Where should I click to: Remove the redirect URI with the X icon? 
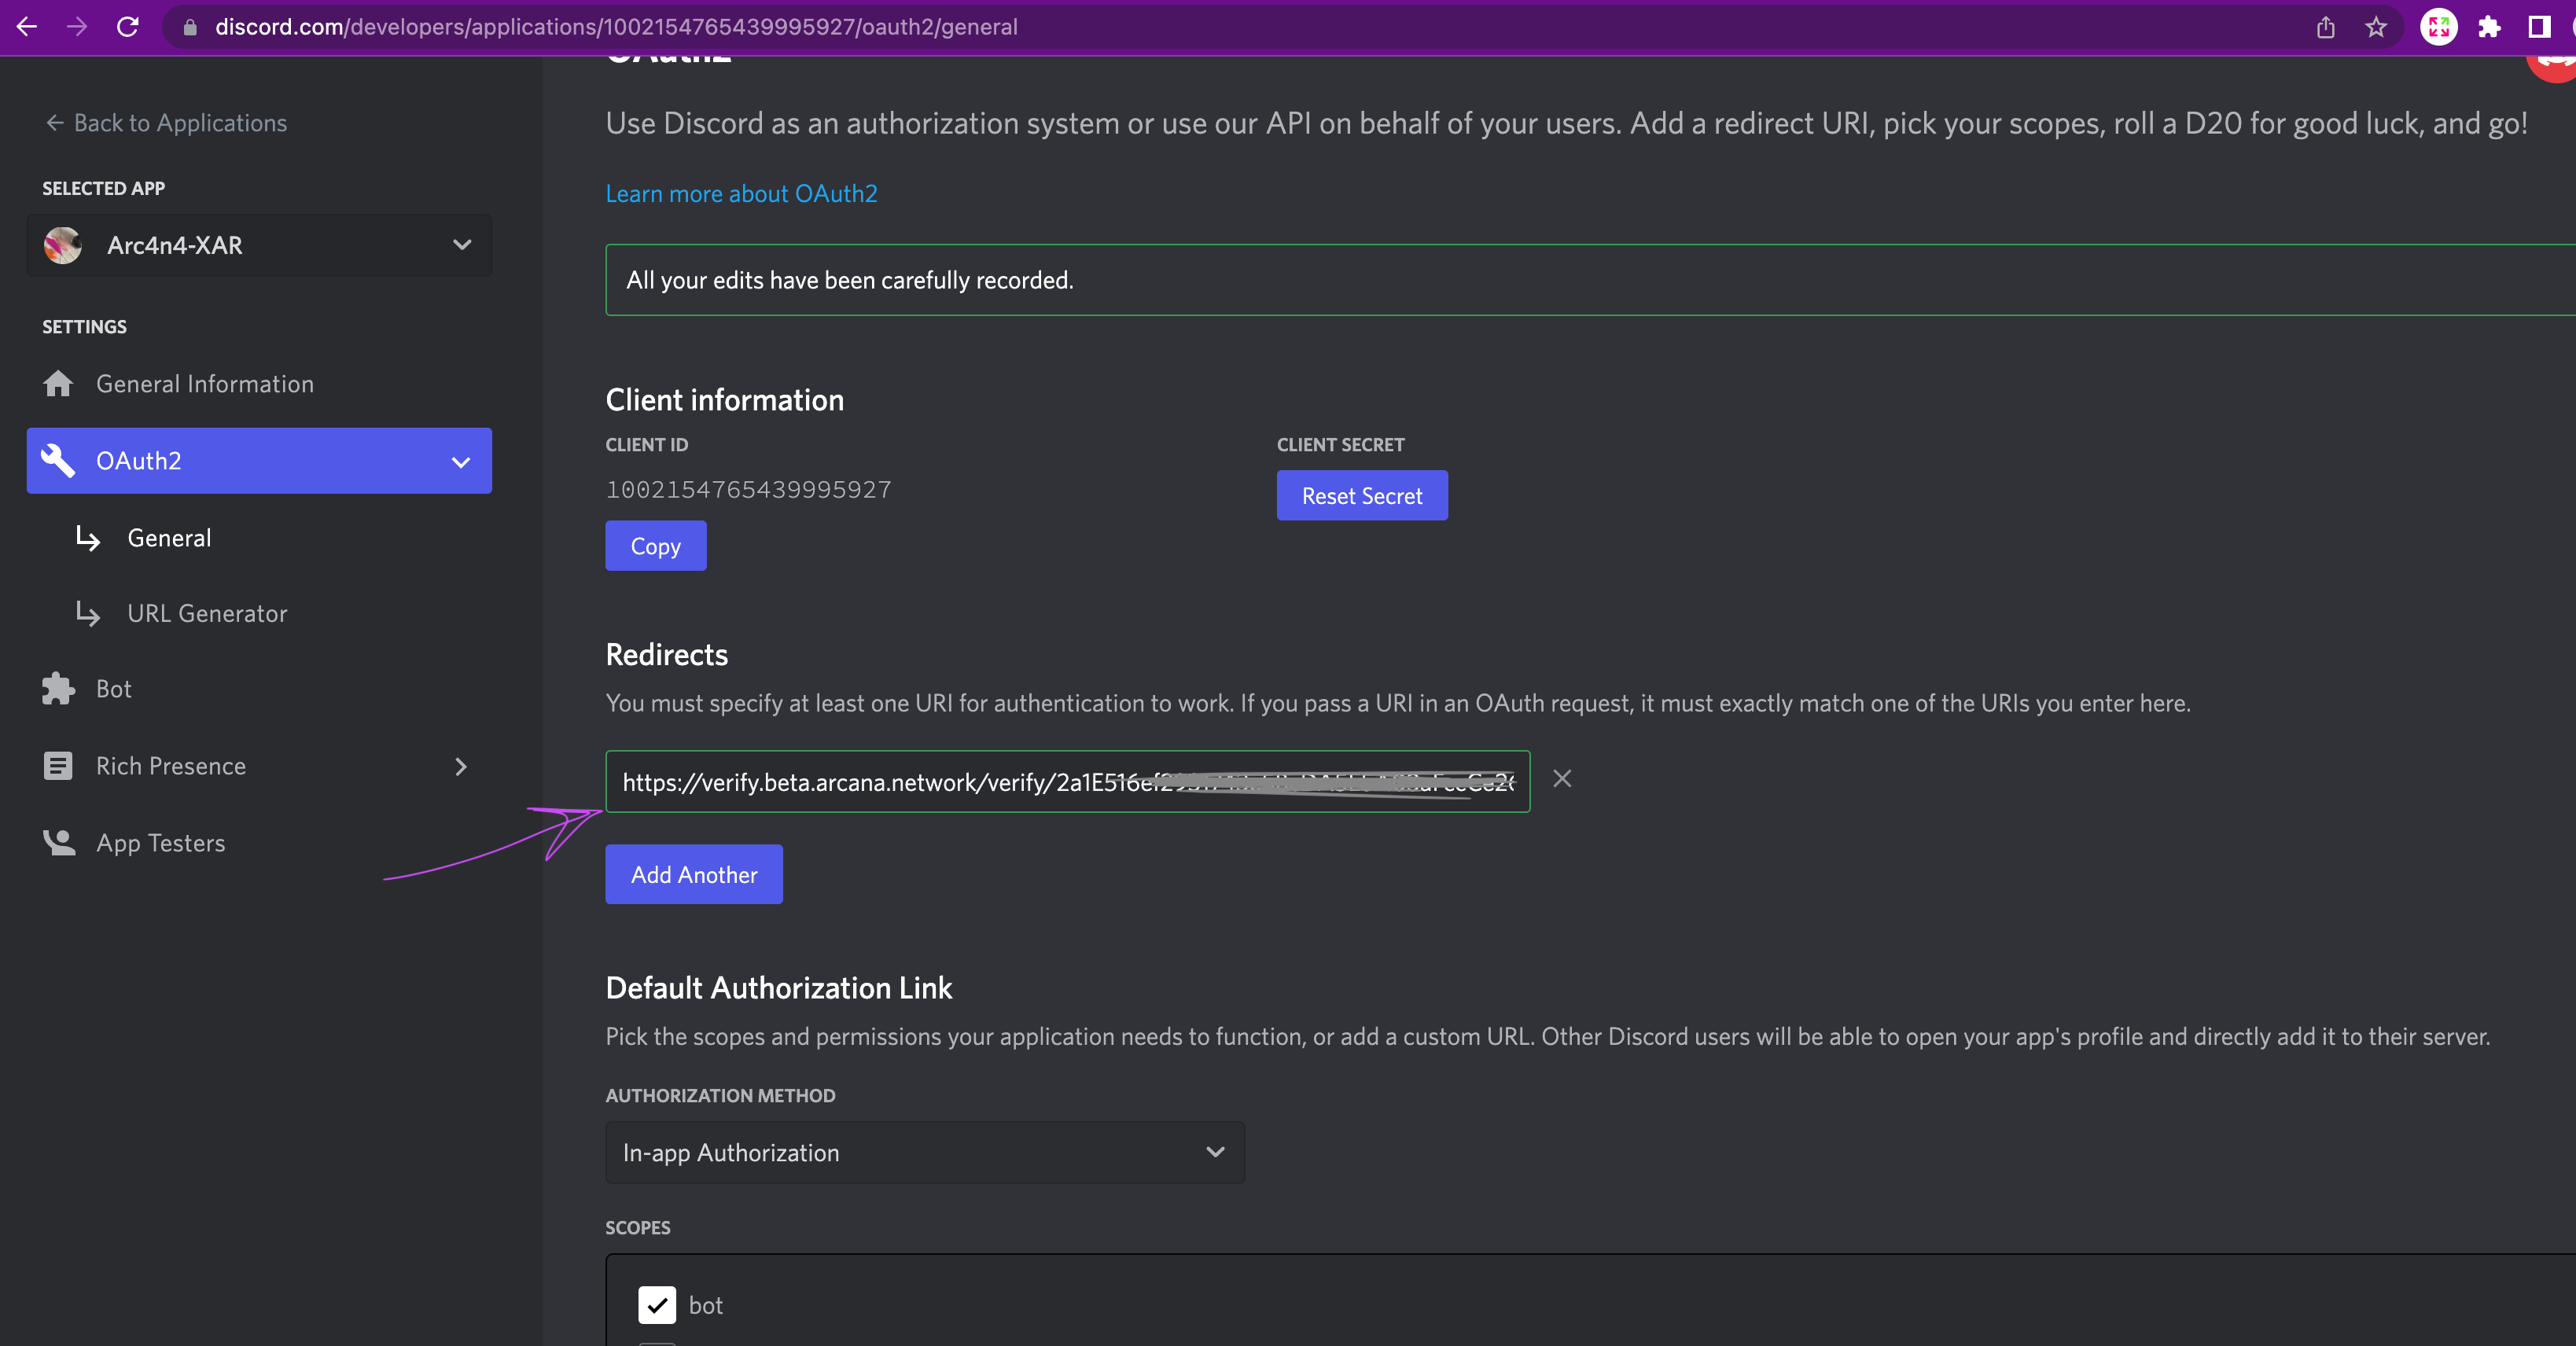[x=1562, y=778]
